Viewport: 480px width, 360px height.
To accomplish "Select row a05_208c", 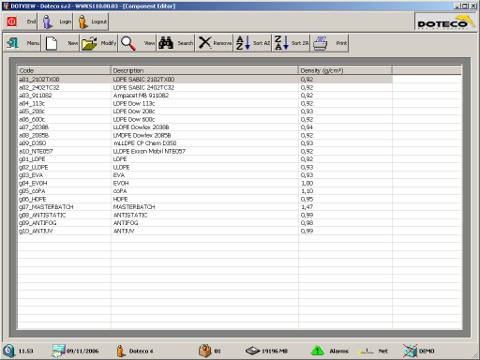I will (x=205, y=111).
